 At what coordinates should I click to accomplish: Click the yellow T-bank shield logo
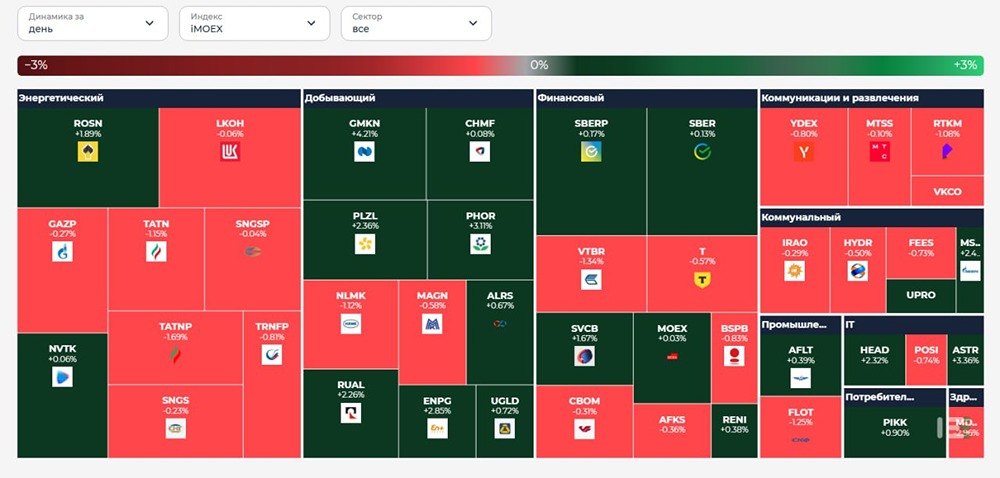coord(702,280)
